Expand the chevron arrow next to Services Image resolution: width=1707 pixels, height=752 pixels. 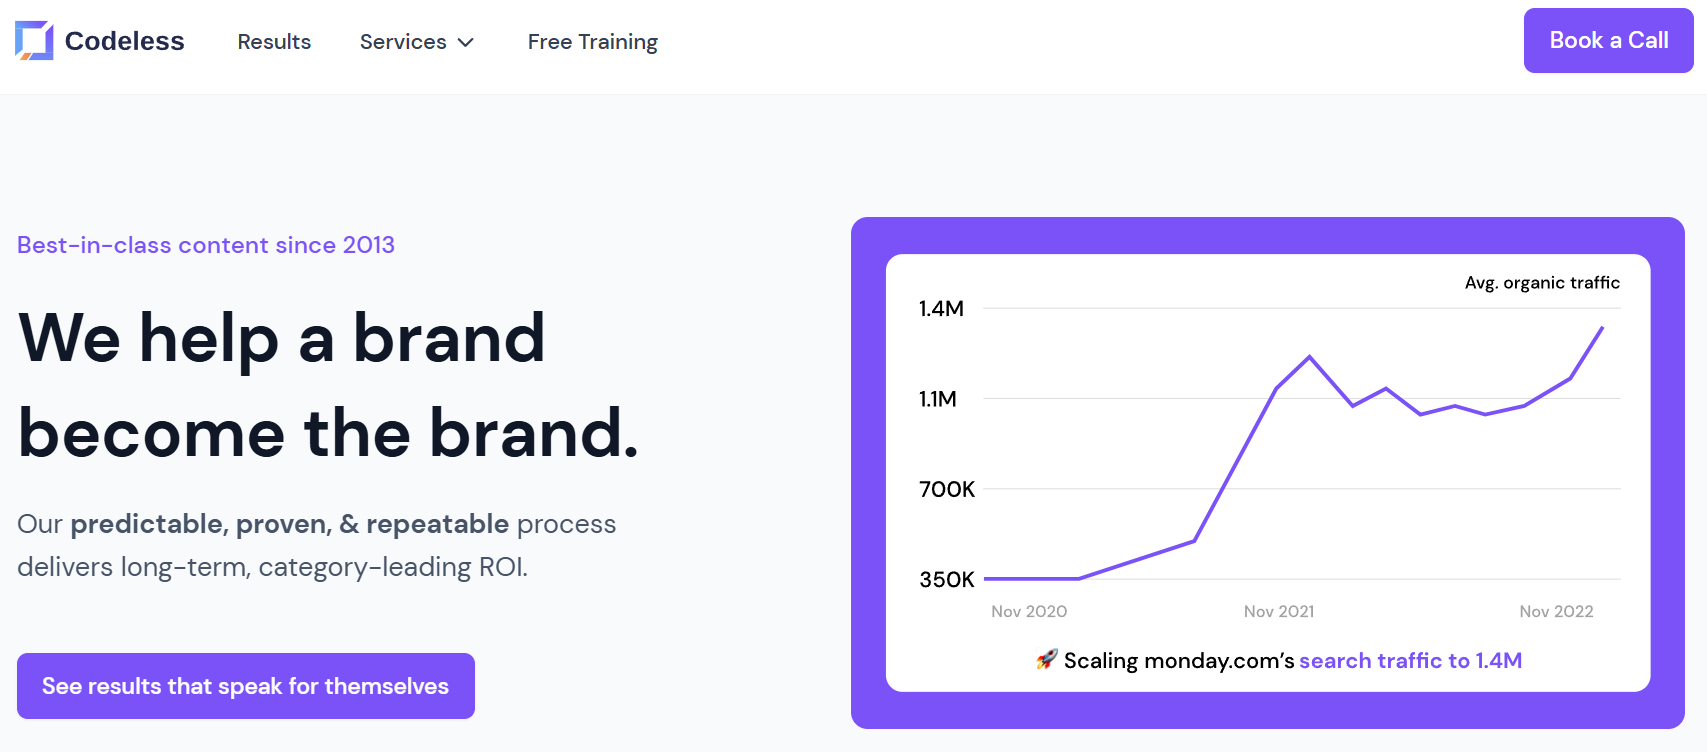[466, 43]
